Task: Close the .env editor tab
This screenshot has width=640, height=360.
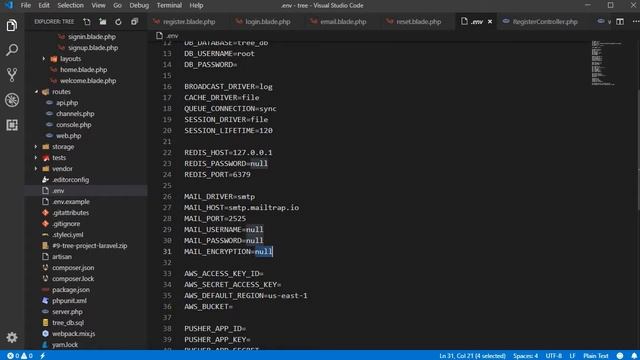Action: [x=490, y=22]
